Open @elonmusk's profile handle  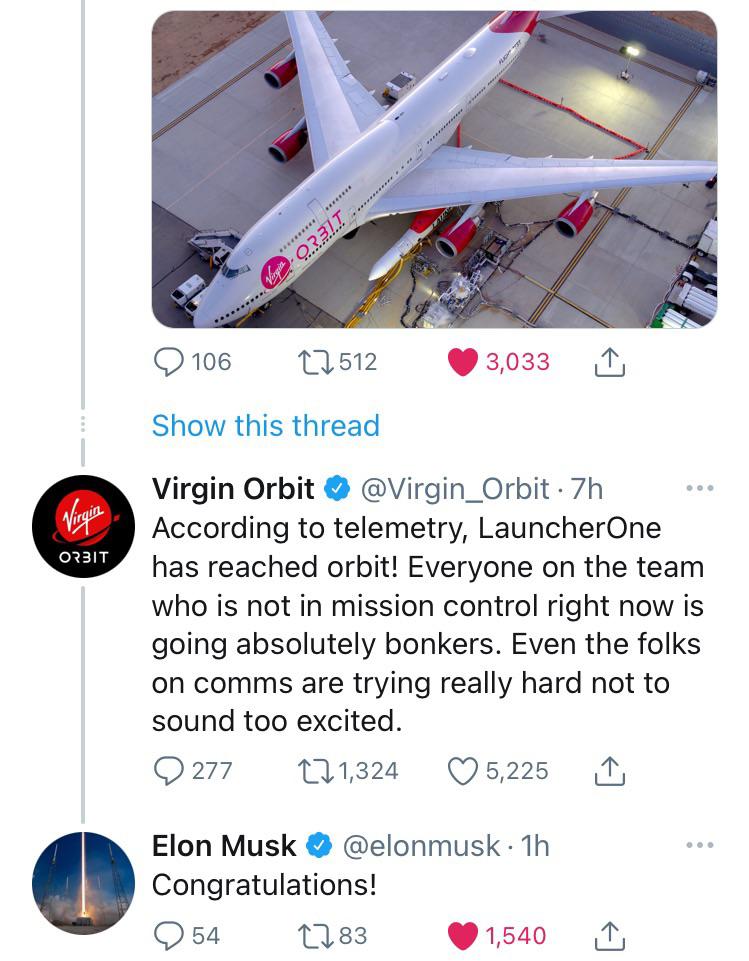(416, 845)
